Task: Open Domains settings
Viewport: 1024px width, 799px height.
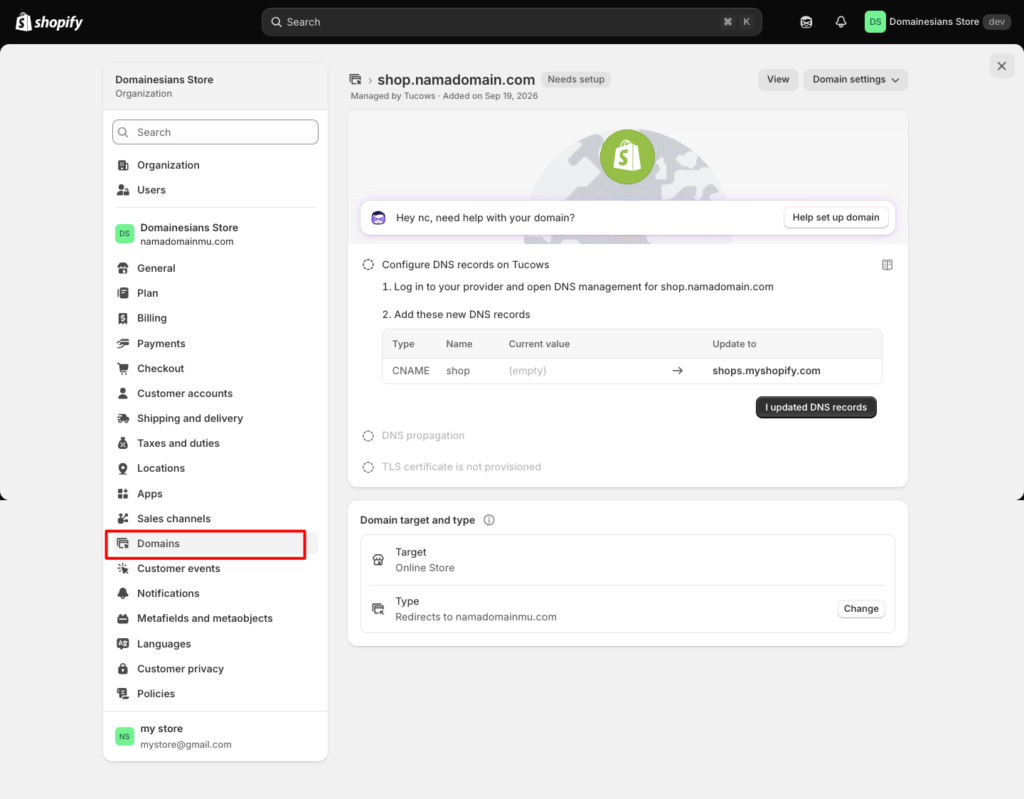Action: 215,543
